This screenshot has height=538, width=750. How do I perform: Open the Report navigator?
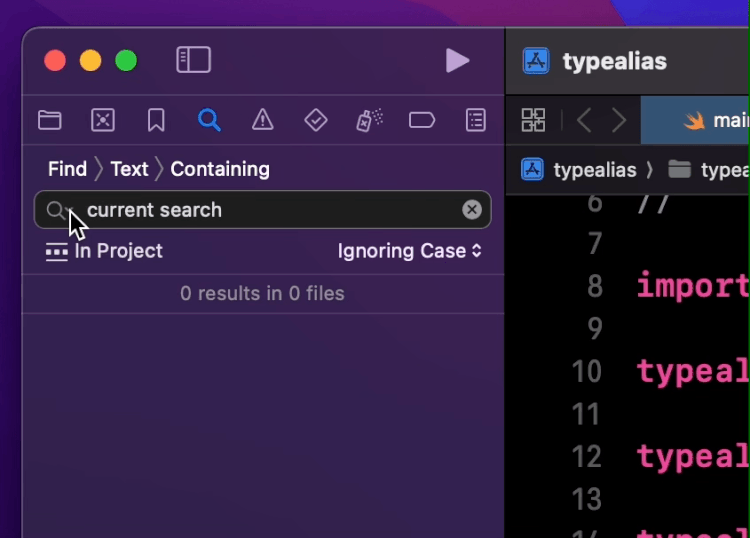pos(476,121)
